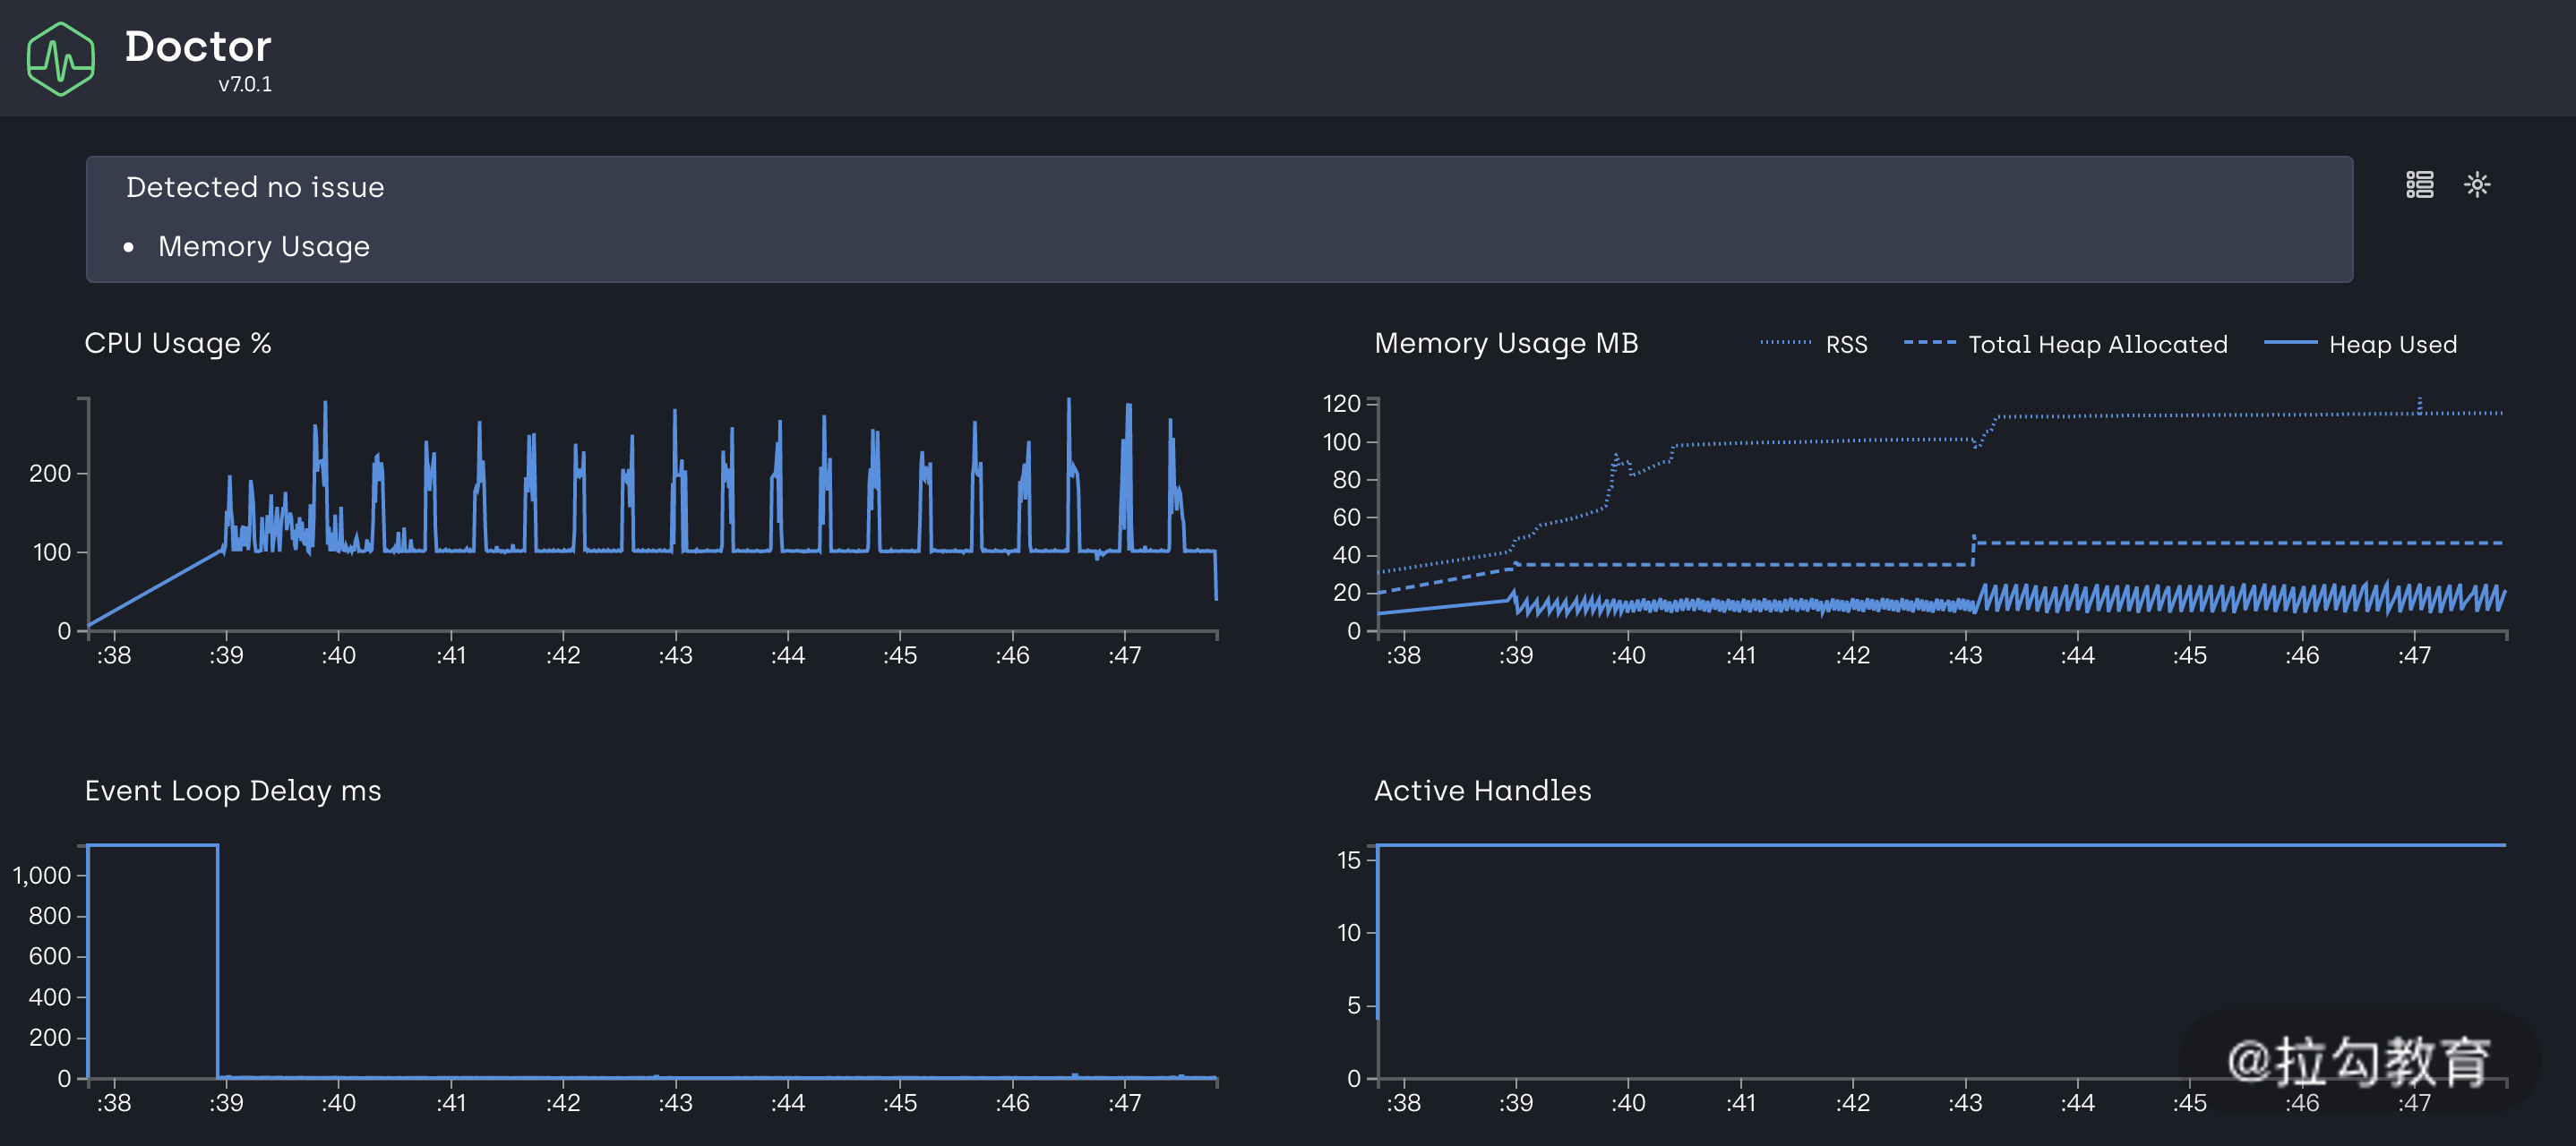This screenshot has width=2576, height=1146.
Task: Click the RSS legend dotted line swatch
Action: pos(1785,343)
